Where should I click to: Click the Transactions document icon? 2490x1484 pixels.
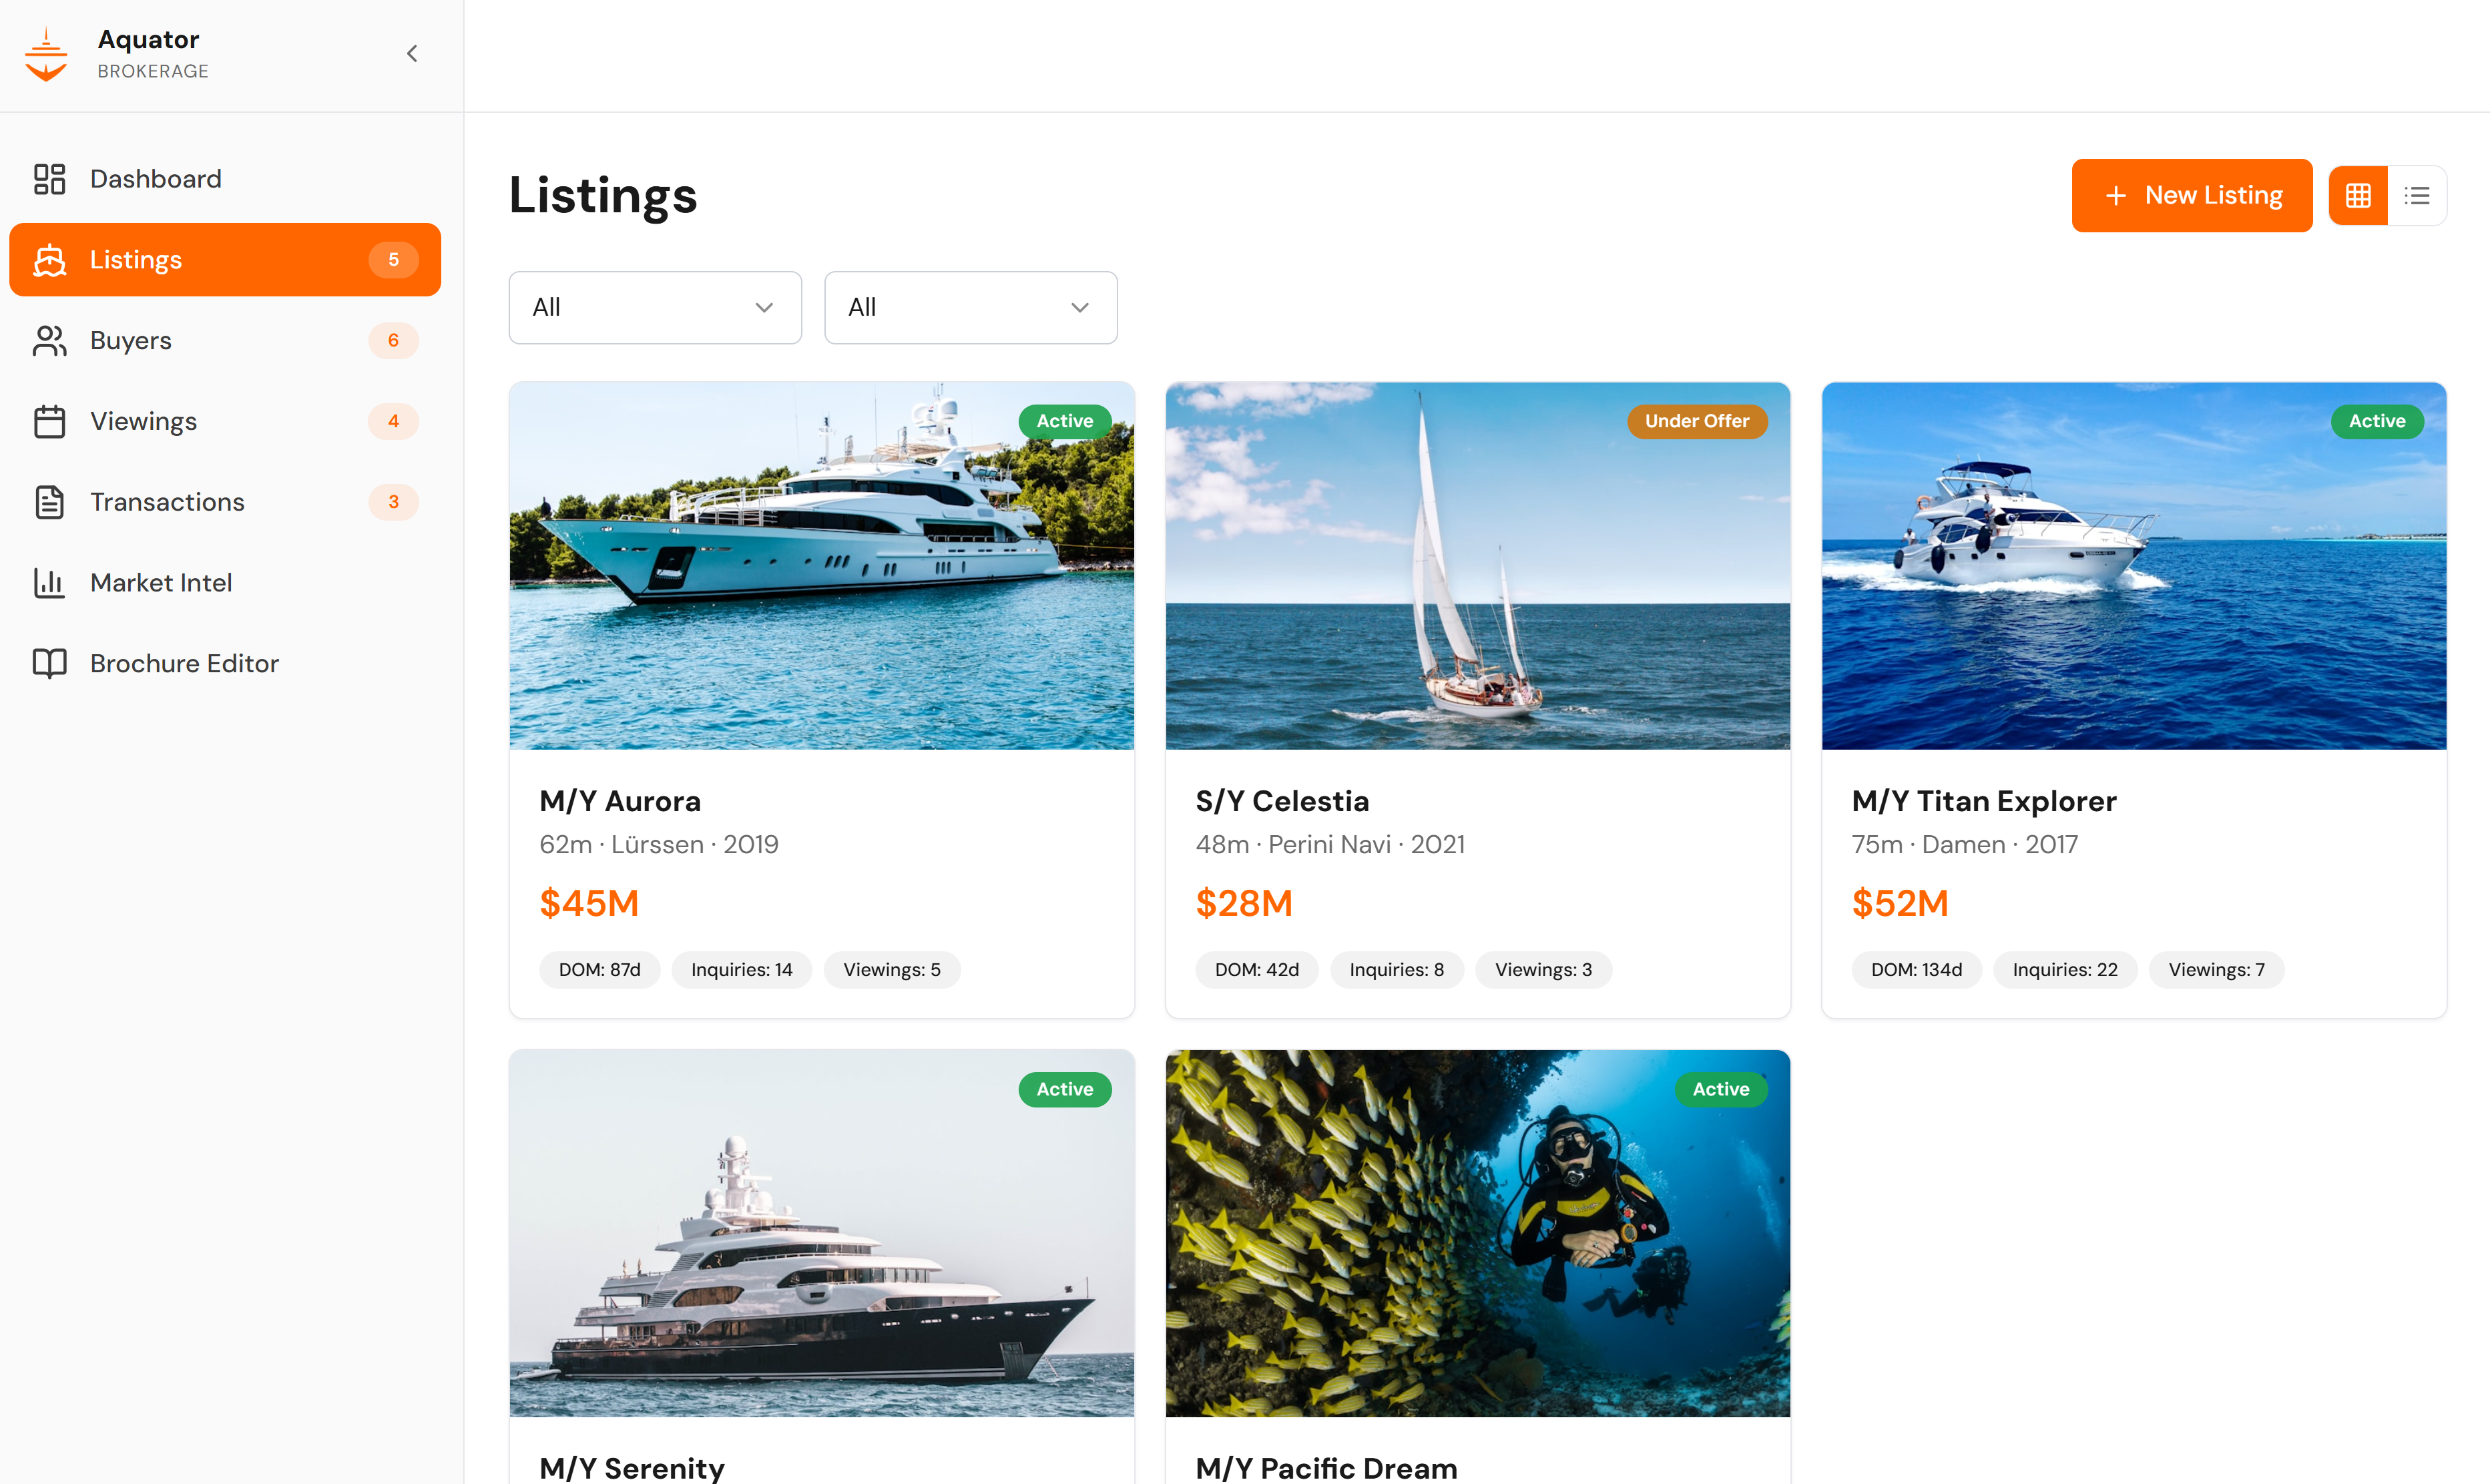[x=49, y=502]
